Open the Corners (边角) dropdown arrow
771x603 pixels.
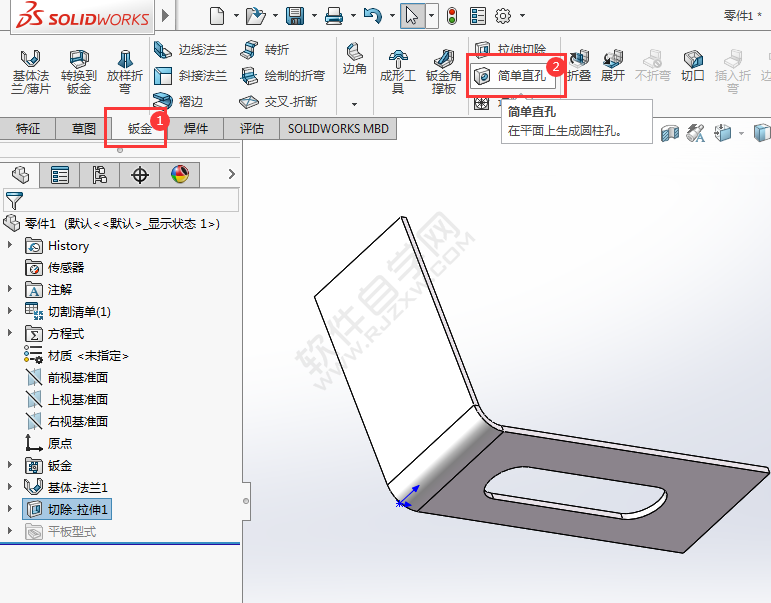(x=355, y=104)
